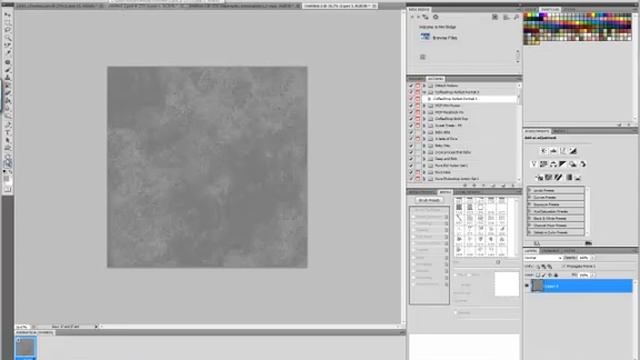The width and height of the screenshot is (640, 360).
Task: Expand Hue/Saturation Presets list
Action: 530,211
